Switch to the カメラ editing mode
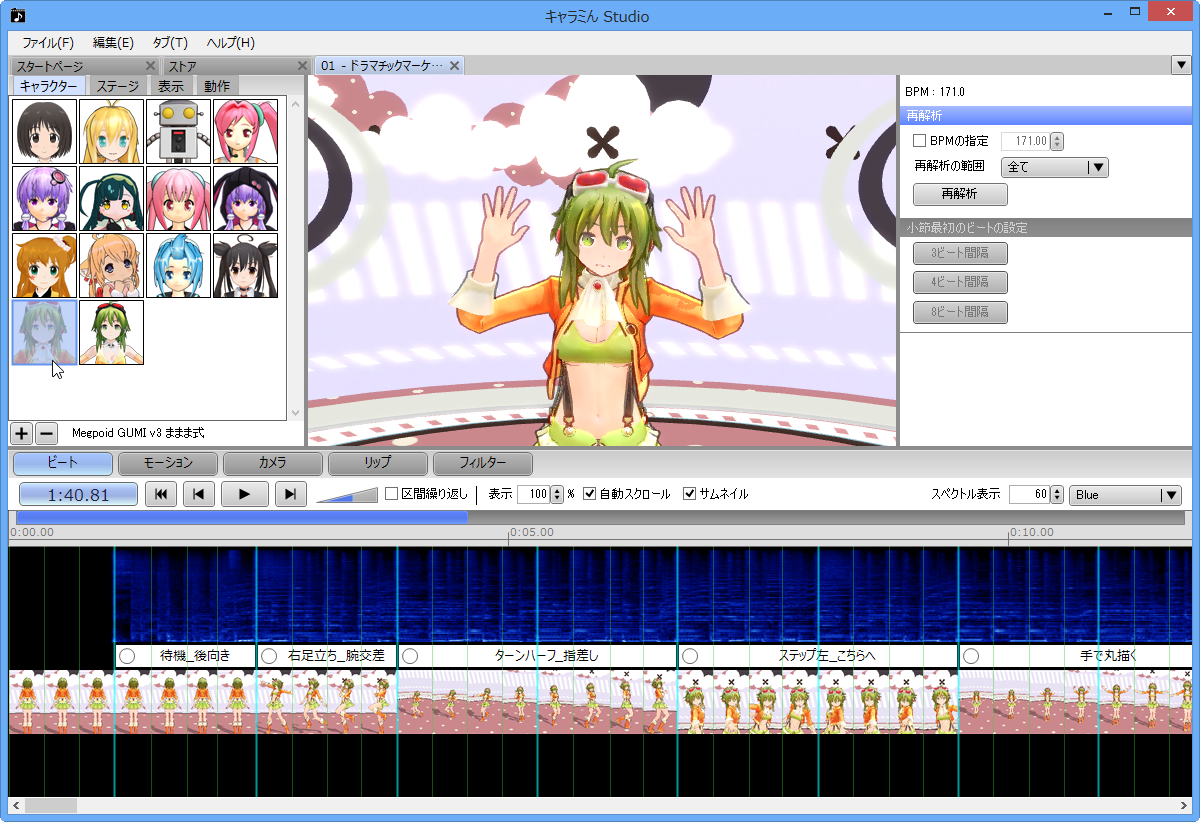Viewport: 1200px width, 822px height. (x=273, y=464)
